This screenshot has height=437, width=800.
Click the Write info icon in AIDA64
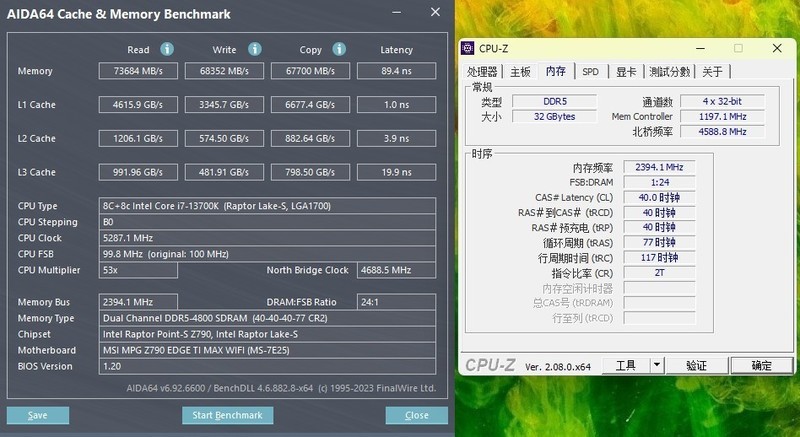tap(255, 49)
